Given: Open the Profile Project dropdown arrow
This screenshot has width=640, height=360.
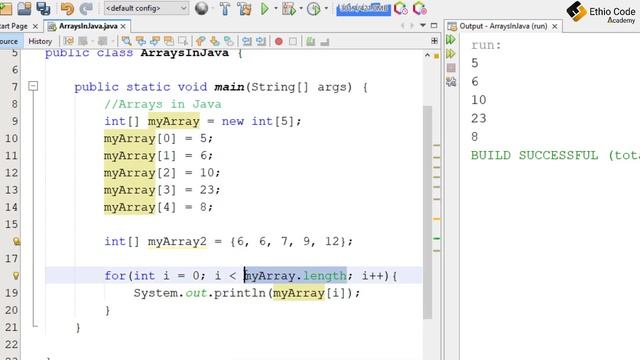Looking at the screenshot, I should coord(326,9).
